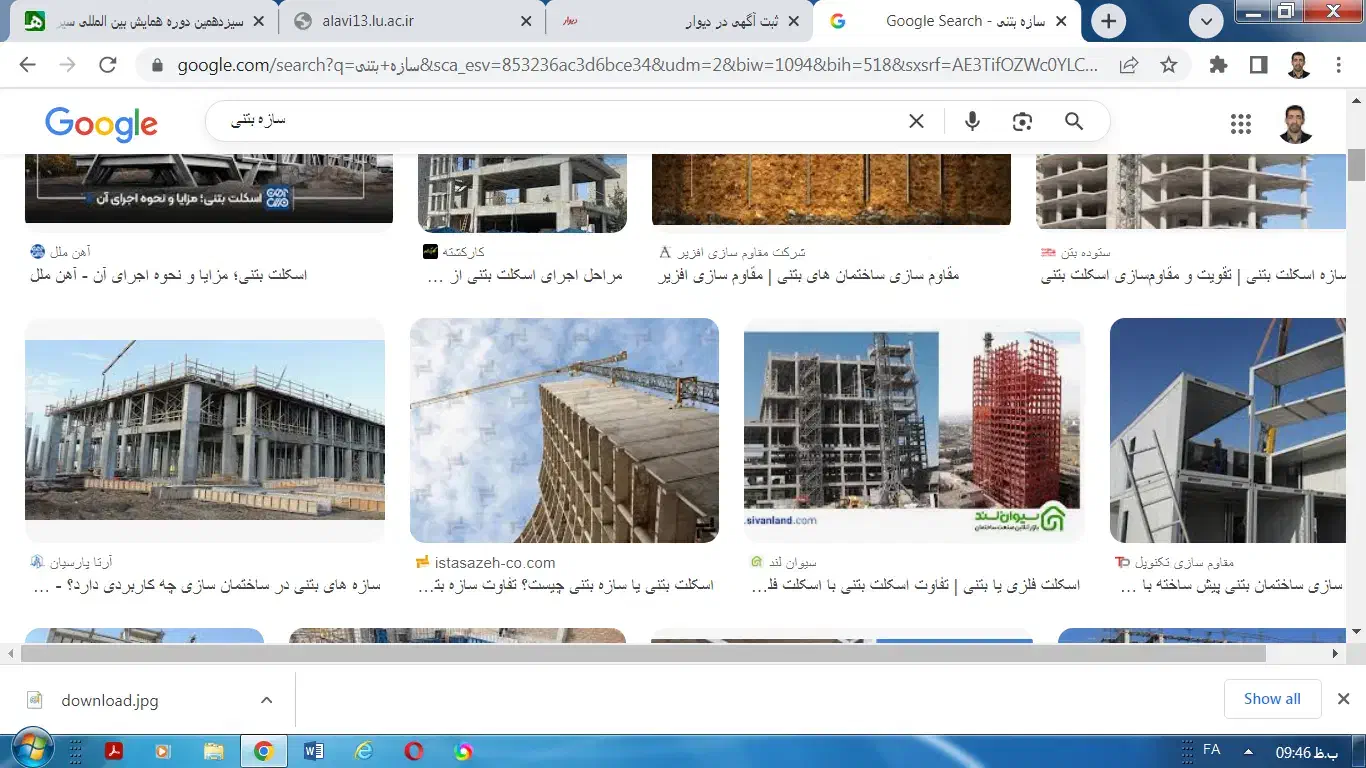The image size is (1366, 768).
Task: Open the Chrome profile avatar in toolbar
Action: [1299, 65]
